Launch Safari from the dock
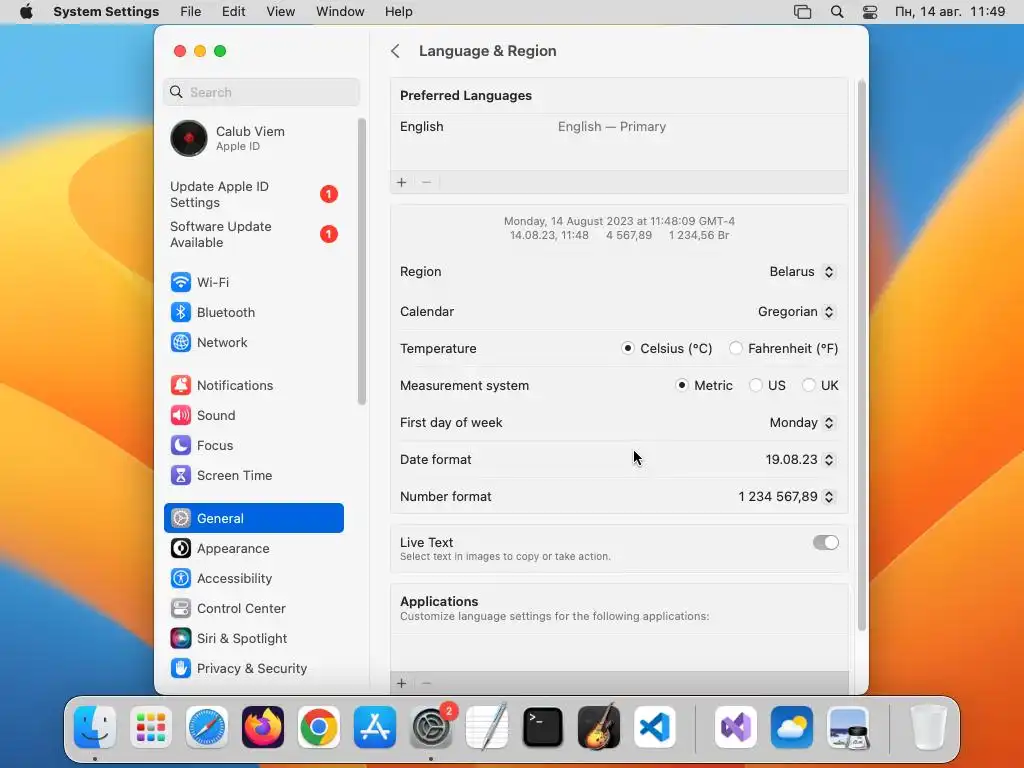 point(207,727)
